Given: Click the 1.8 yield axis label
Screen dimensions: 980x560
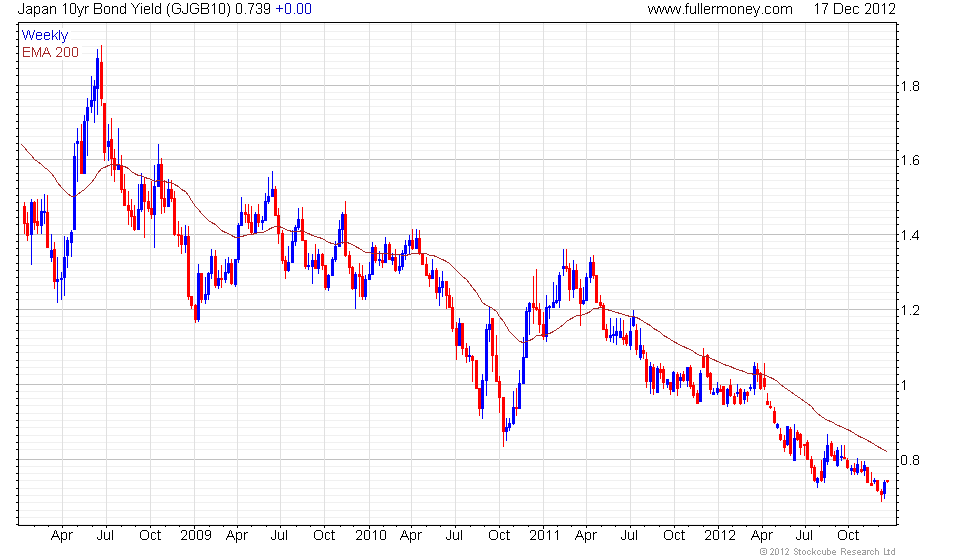Looking at the screenshot, I should 910,86.
